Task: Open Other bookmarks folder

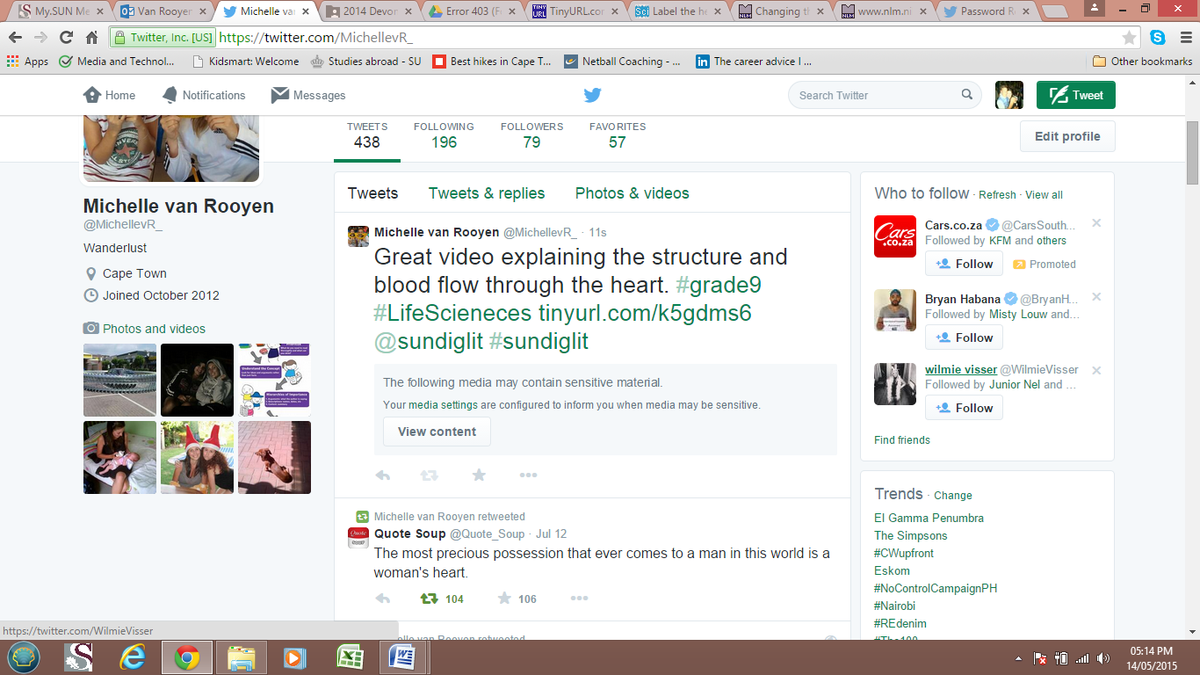Action: point(1143,61)
